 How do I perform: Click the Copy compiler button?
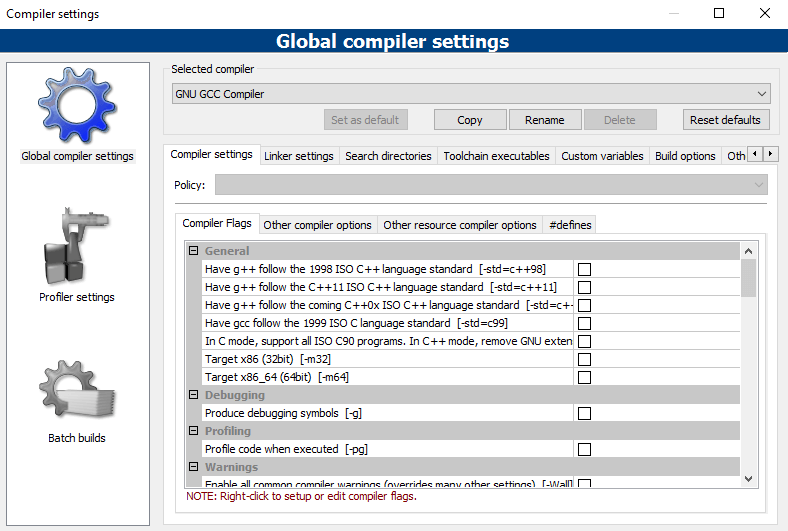tap(469, 120)
